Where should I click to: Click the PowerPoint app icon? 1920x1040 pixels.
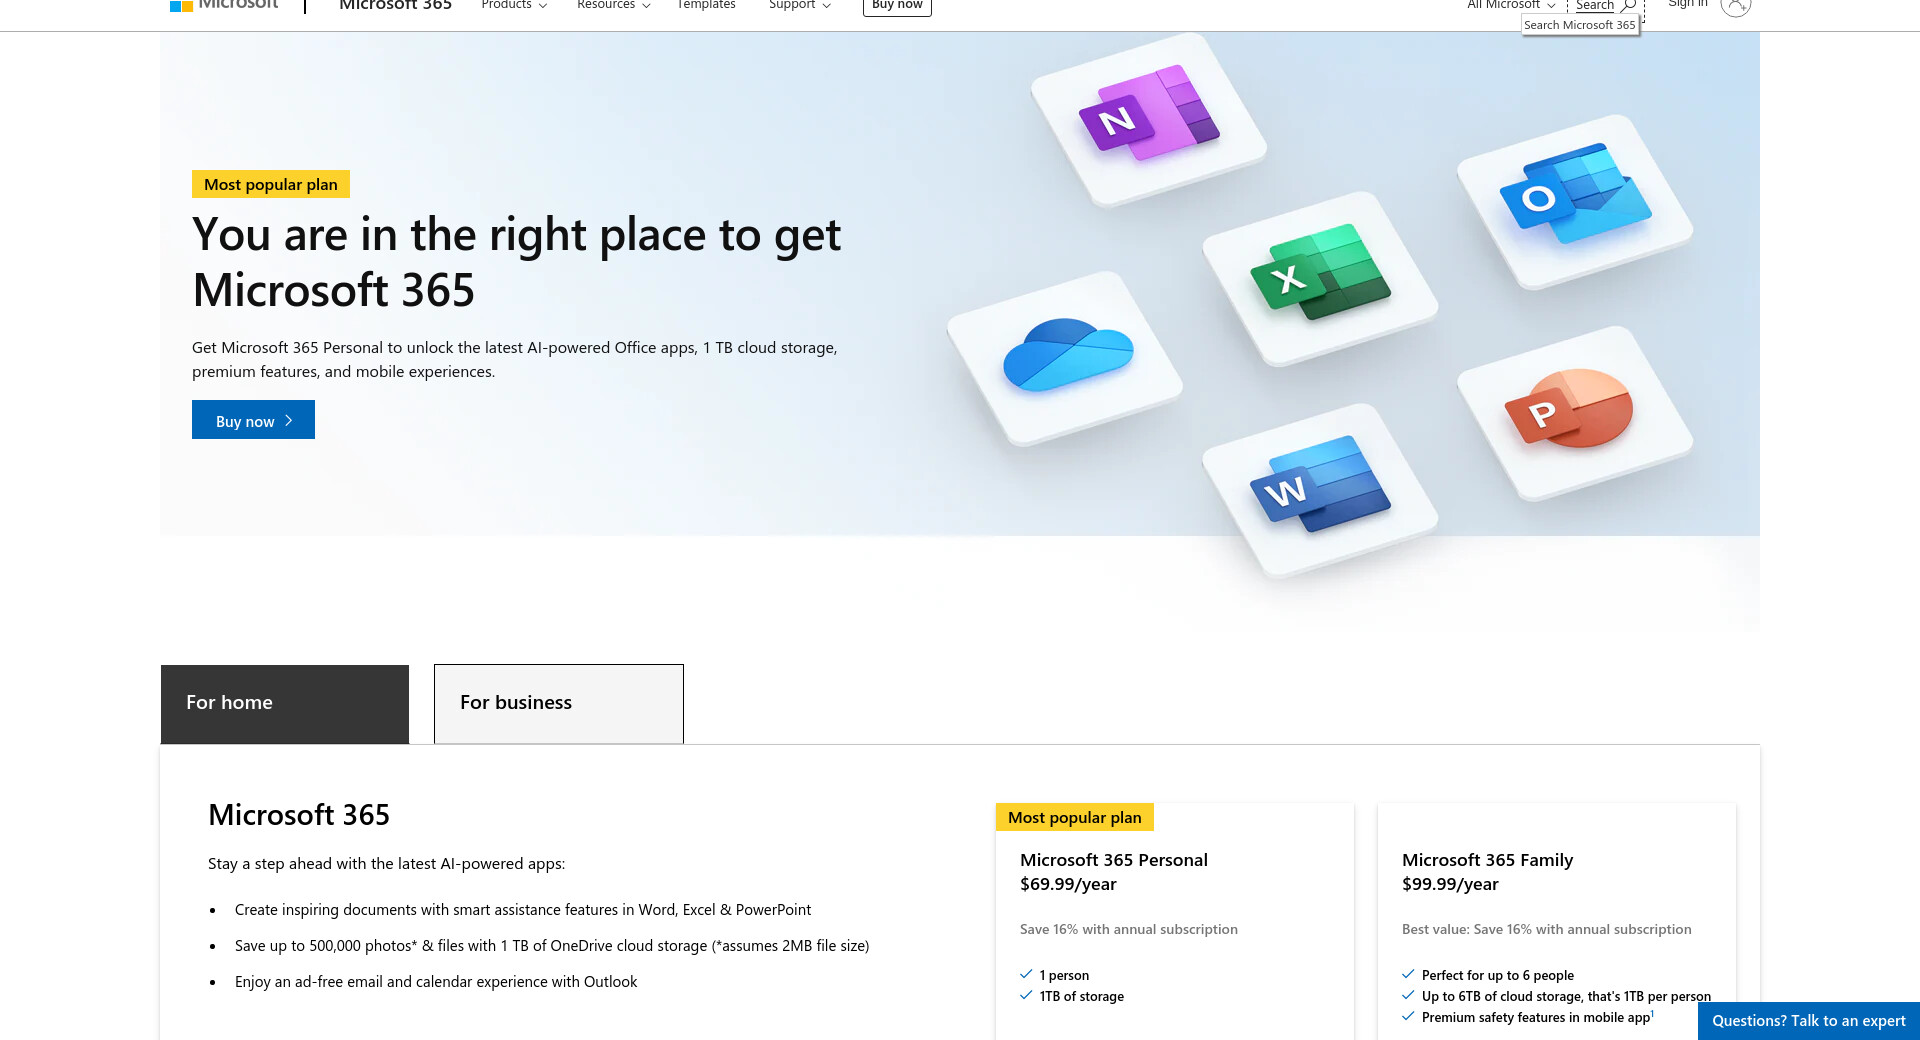coord(1569,408)
